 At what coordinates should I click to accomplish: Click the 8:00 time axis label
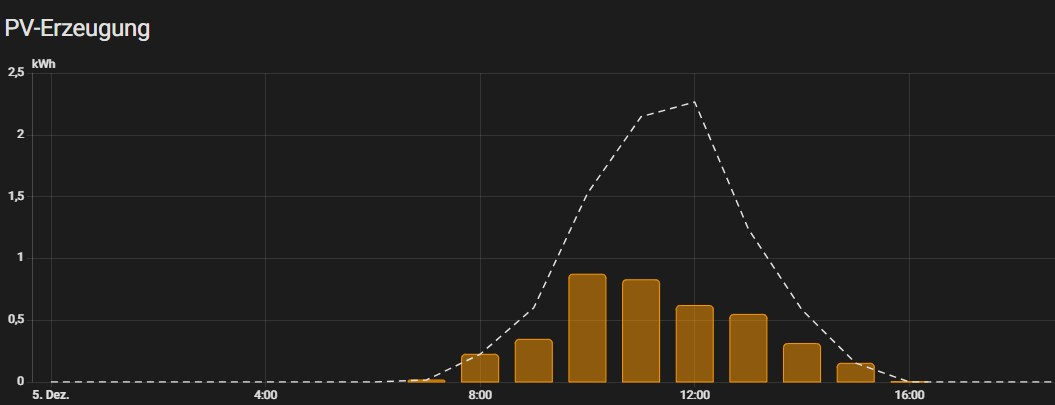tap(480, 396)
